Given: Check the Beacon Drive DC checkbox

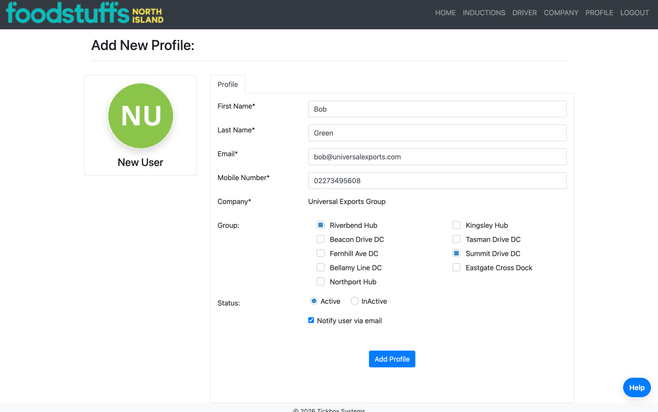Looking at the screenshot, I should (x=321, y=239).
